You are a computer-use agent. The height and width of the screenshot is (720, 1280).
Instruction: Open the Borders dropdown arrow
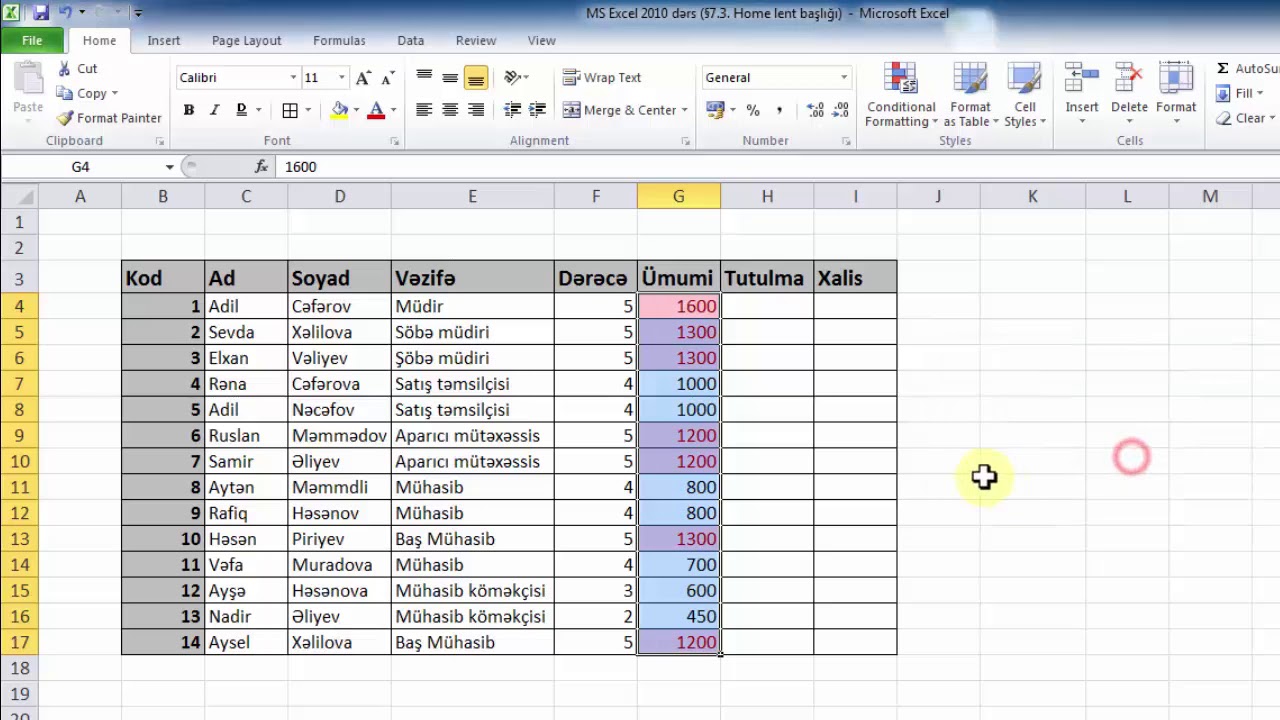307,110
